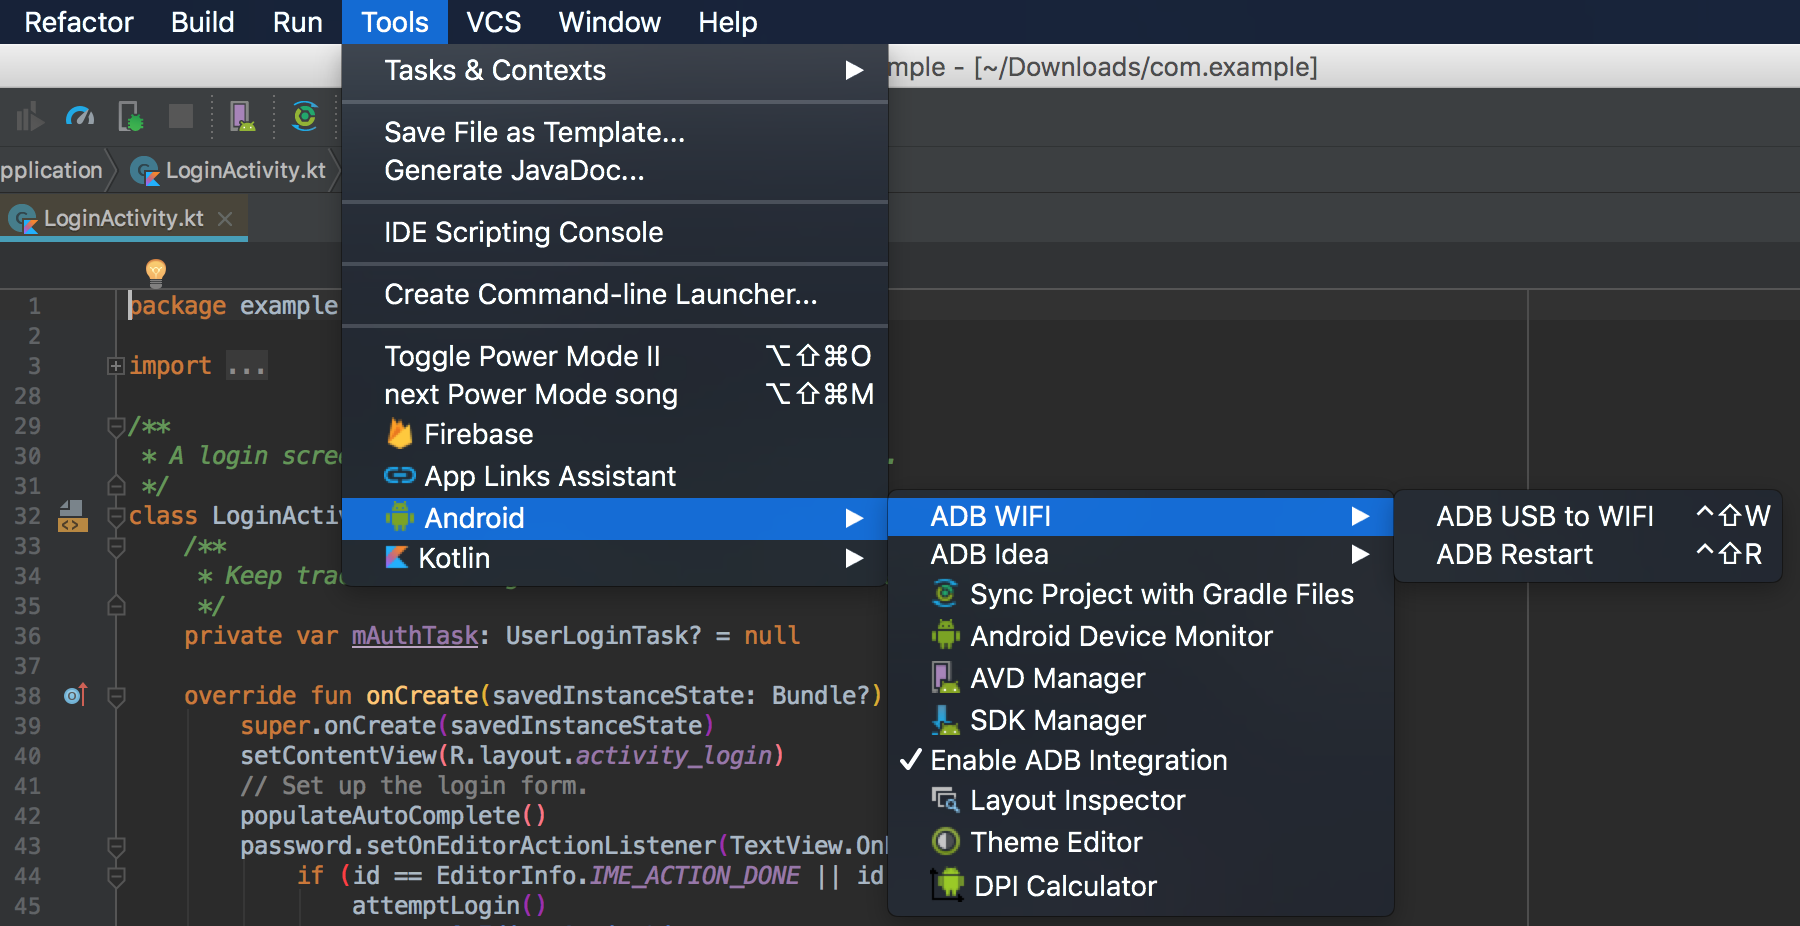Click the Kotlin logo icon in Tools menu

[x=397, y=557]
